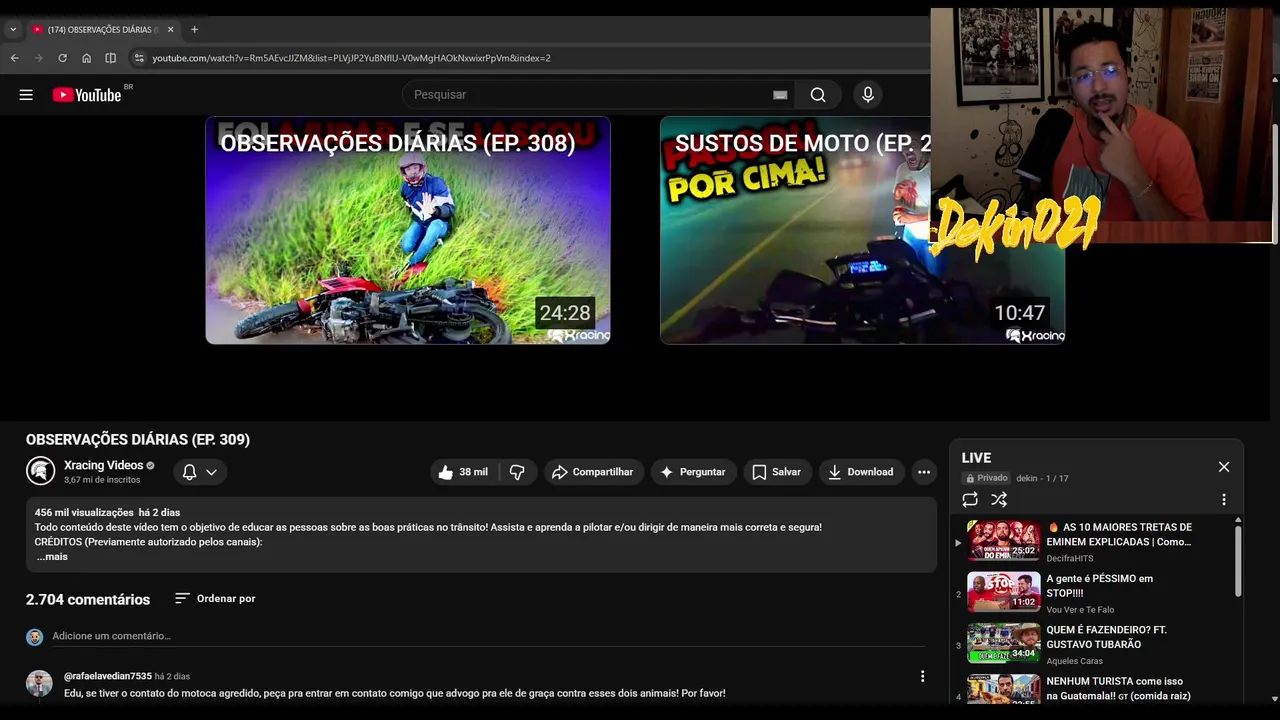Image resolution: width=1280 pixels, height=720 pixels.
Task: Focus the Pesquisar search field
Action: point(590,95)
